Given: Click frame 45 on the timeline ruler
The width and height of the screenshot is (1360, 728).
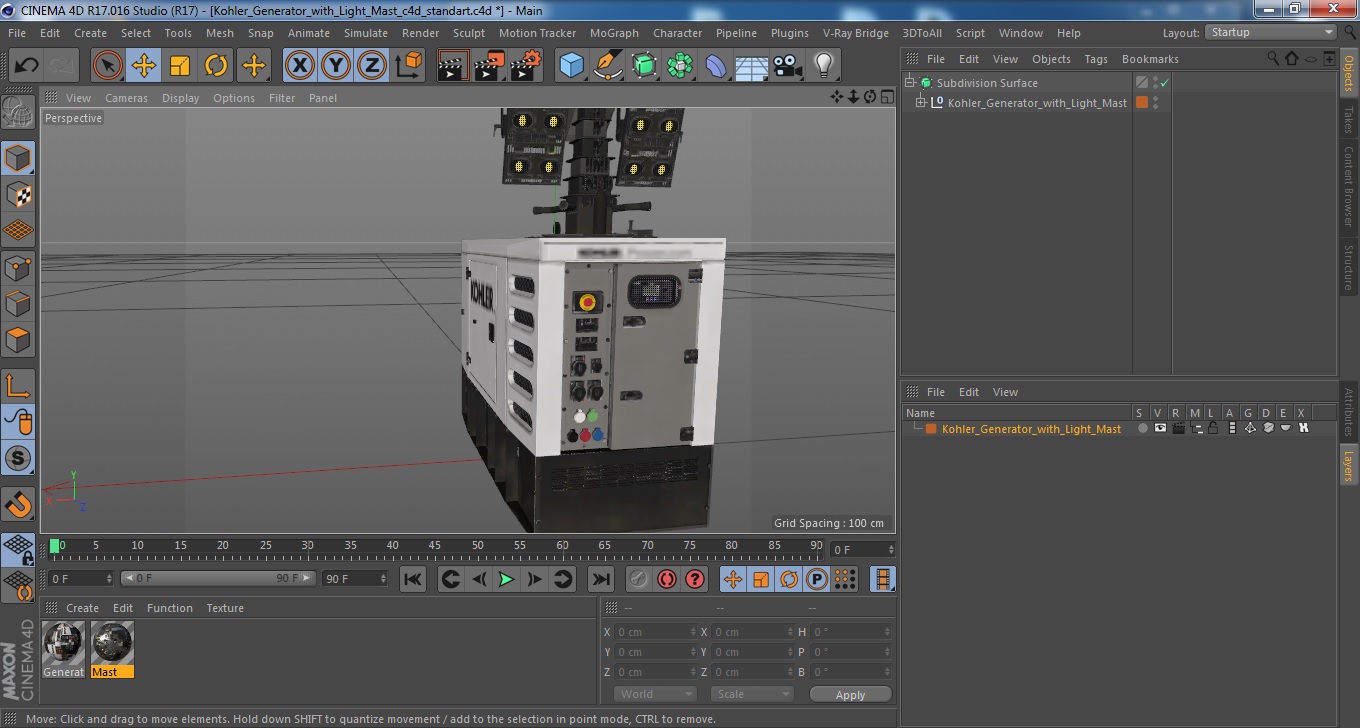Looking at the screenshot, I should click(435, 546).
